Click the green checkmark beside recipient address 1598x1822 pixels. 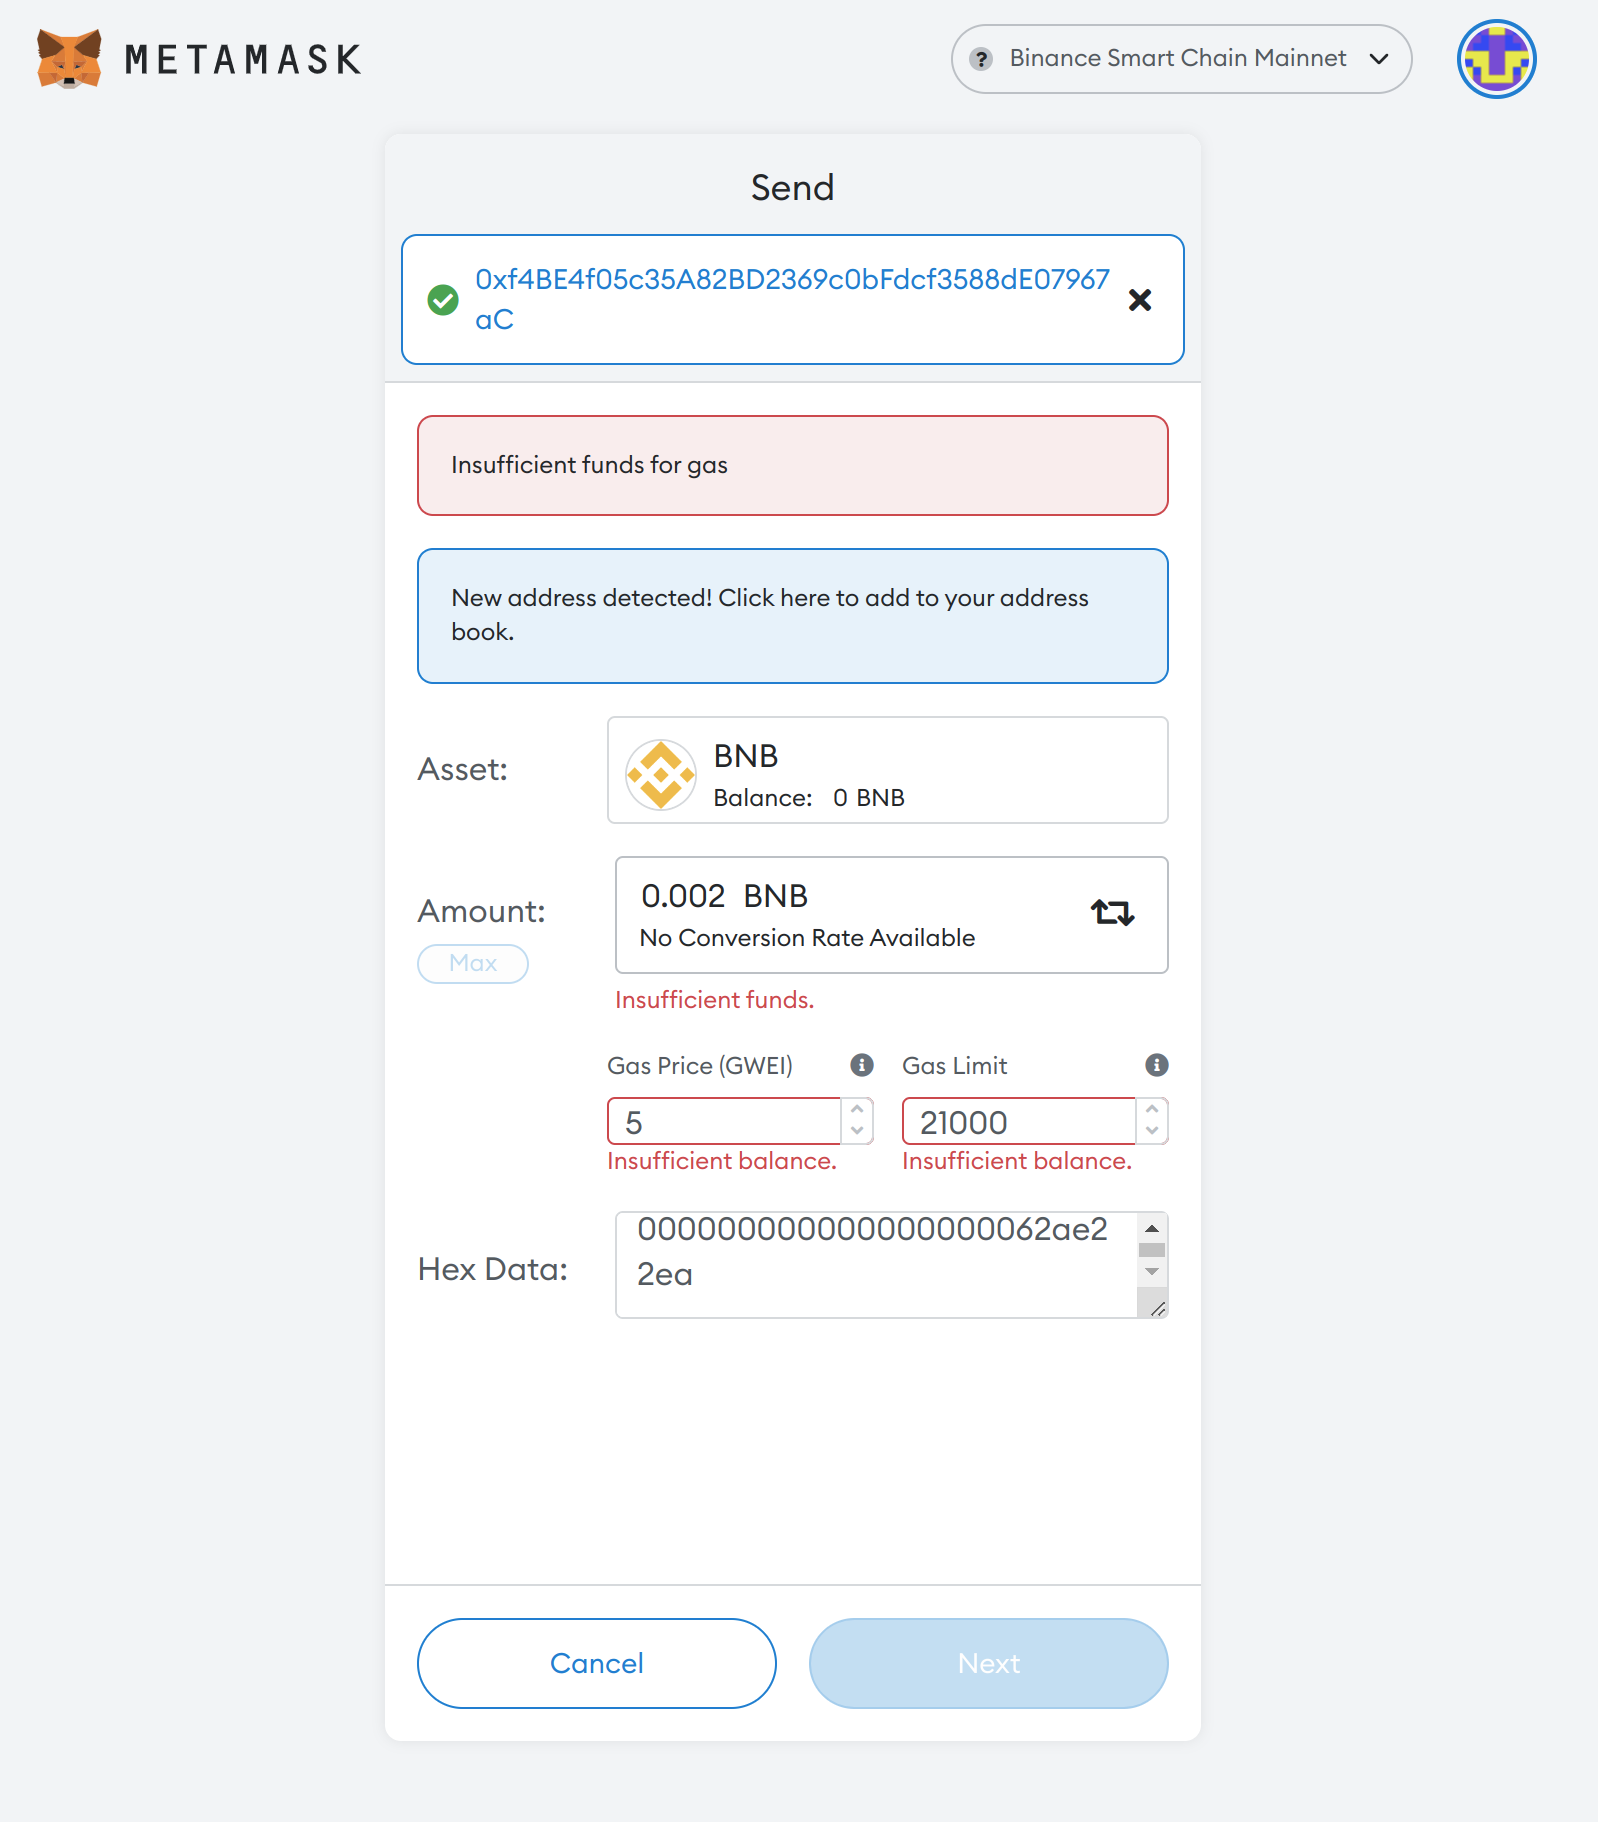click(x=443, y=300)
